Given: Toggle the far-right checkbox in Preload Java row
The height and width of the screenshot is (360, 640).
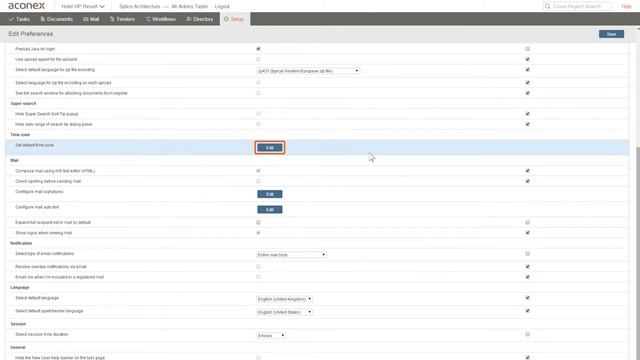Looking at the screenshot, I should click(x=527, y=49).
